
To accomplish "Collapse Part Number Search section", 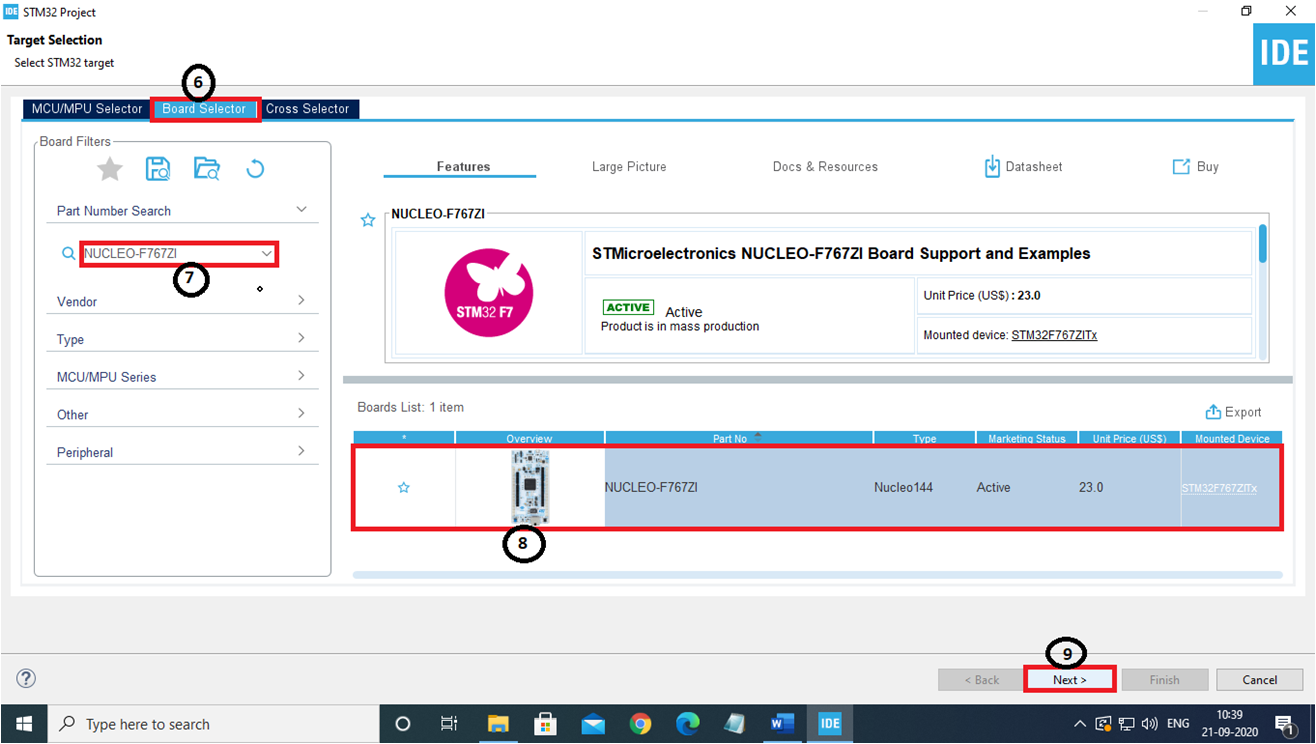I will coord(302,210).
